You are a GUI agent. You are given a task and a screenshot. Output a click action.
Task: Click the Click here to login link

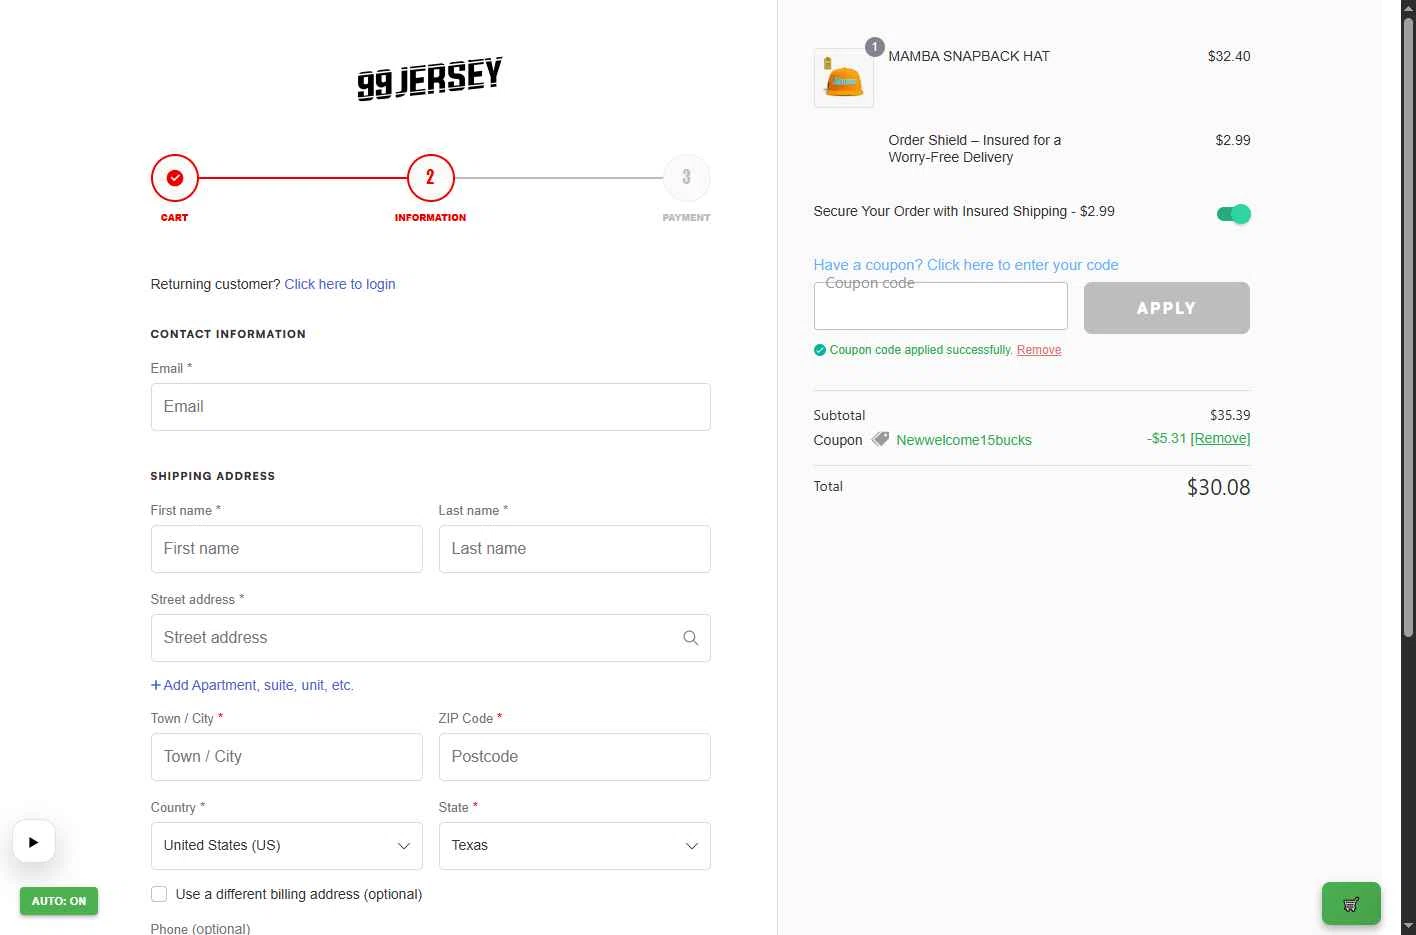[x=340, y=284]
